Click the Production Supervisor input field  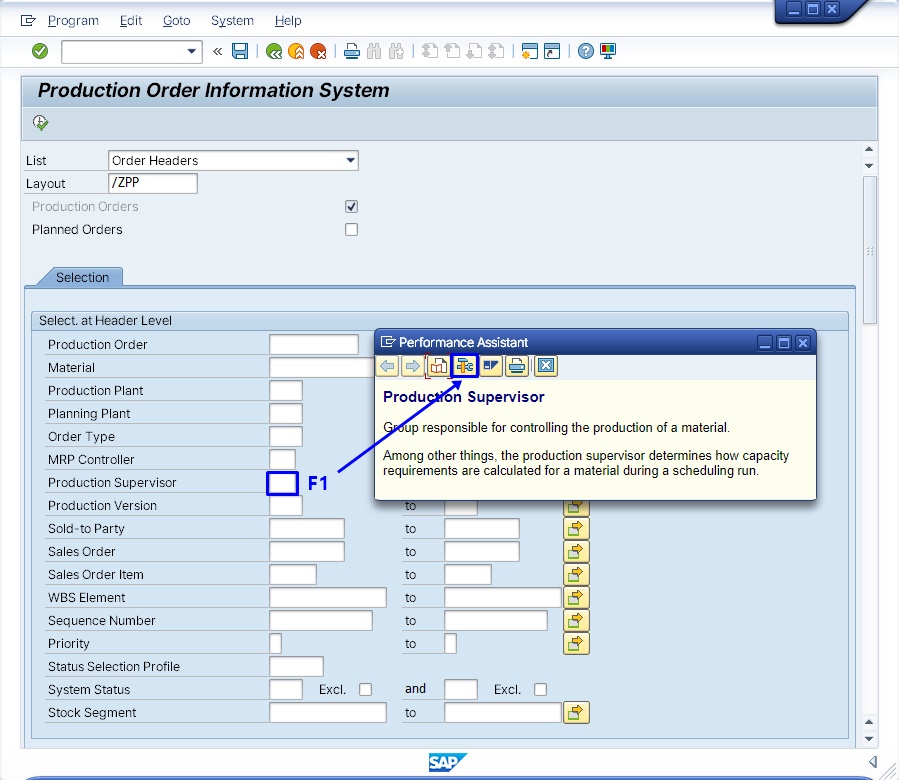283,483
